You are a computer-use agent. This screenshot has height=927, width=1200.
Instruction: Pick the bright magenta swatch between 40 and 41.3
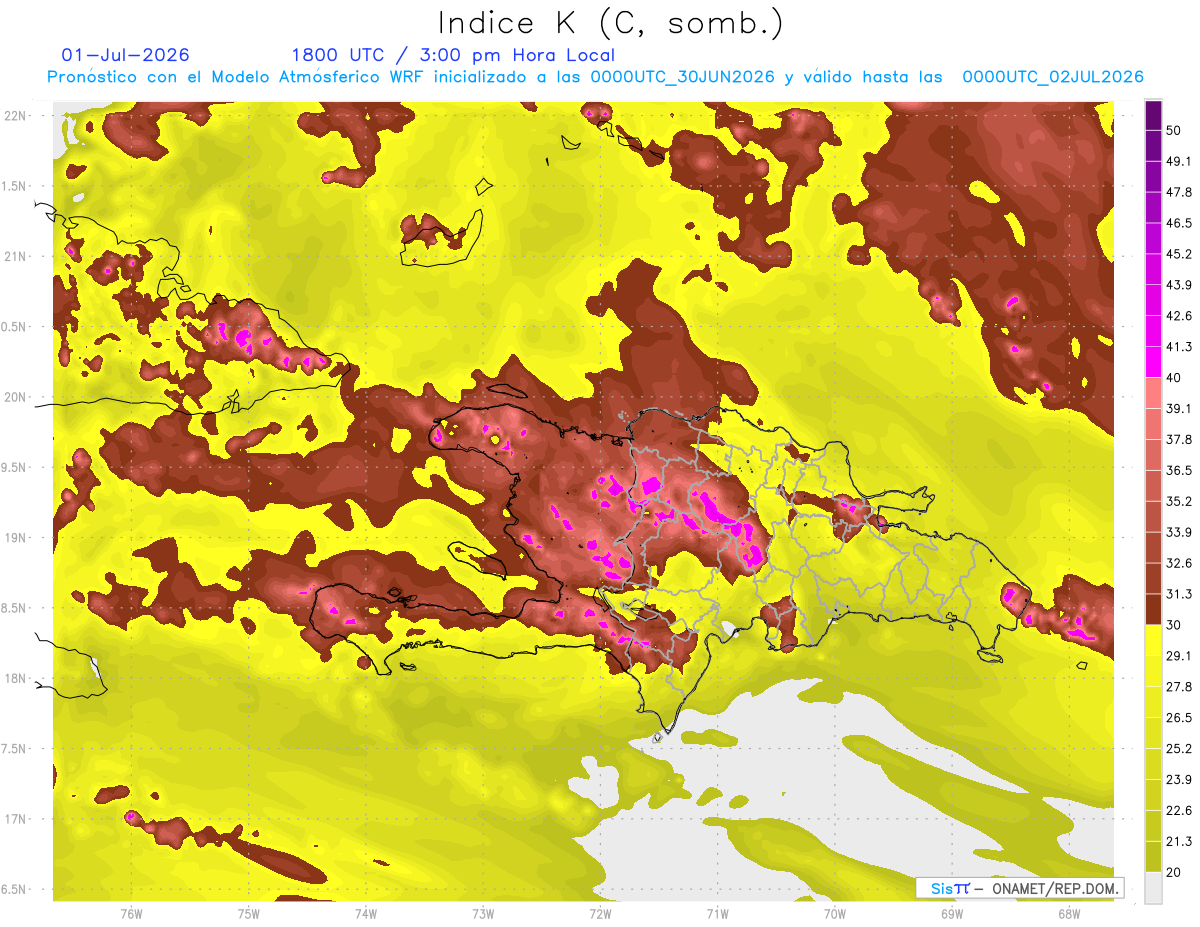1153,363
